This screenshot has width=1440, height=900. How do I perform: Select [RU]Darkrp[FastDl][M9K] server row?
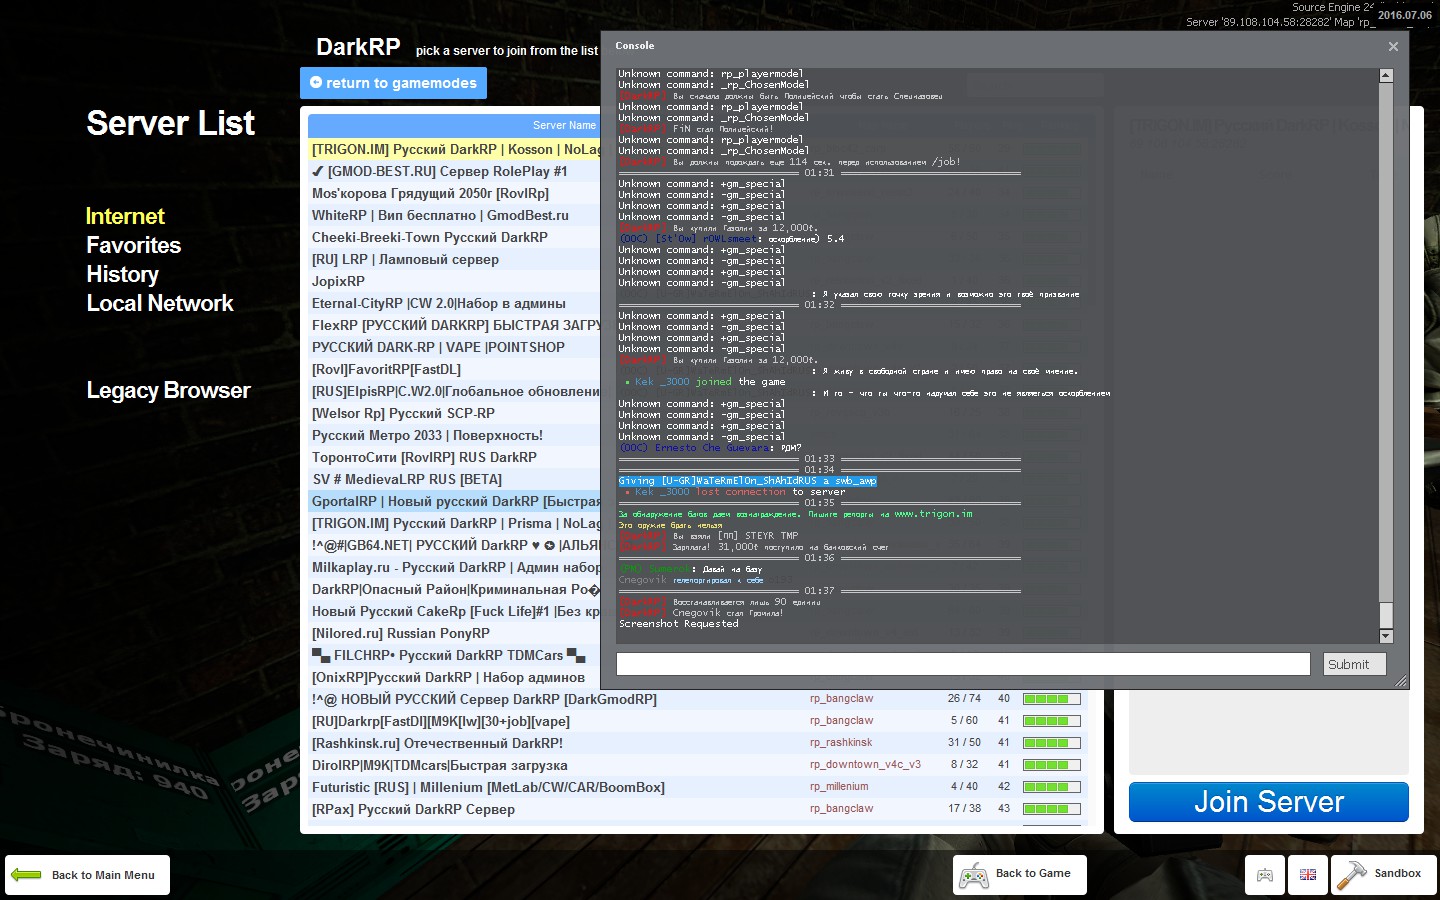coord(697,721)
